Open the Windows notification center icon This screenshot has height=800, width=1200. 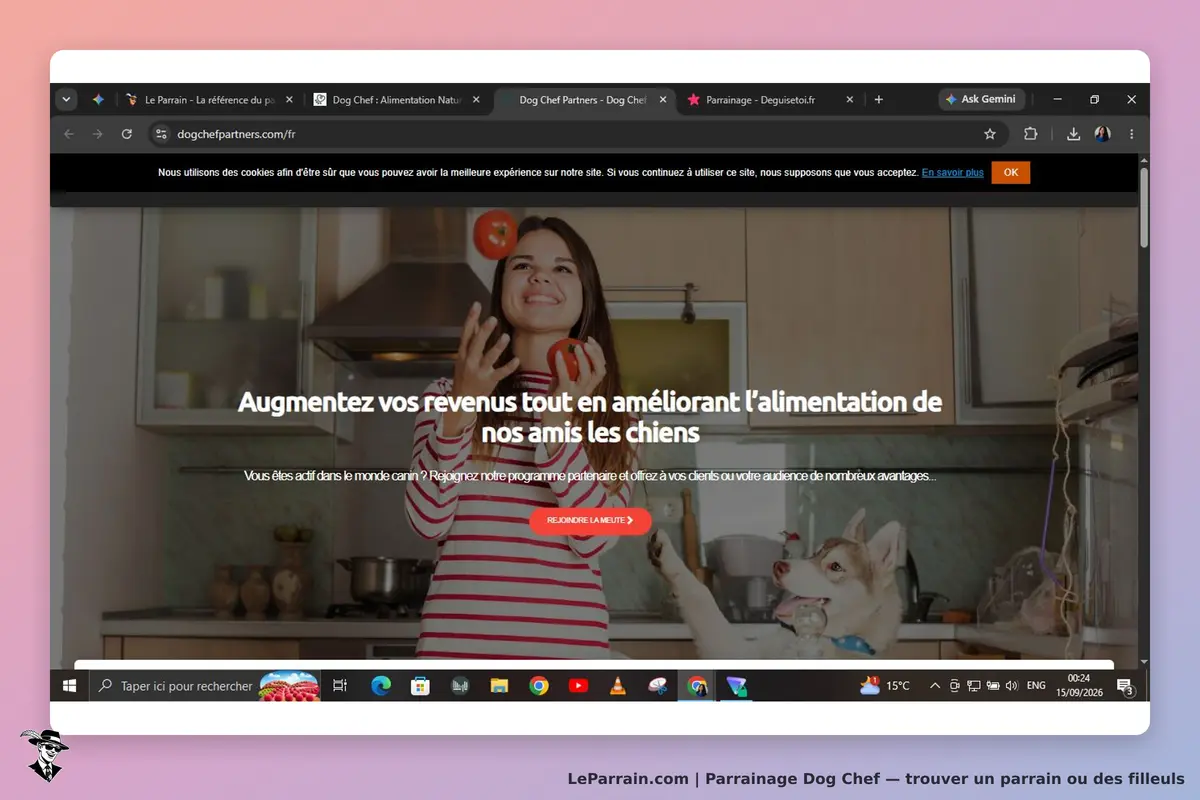click(1126, 687)
